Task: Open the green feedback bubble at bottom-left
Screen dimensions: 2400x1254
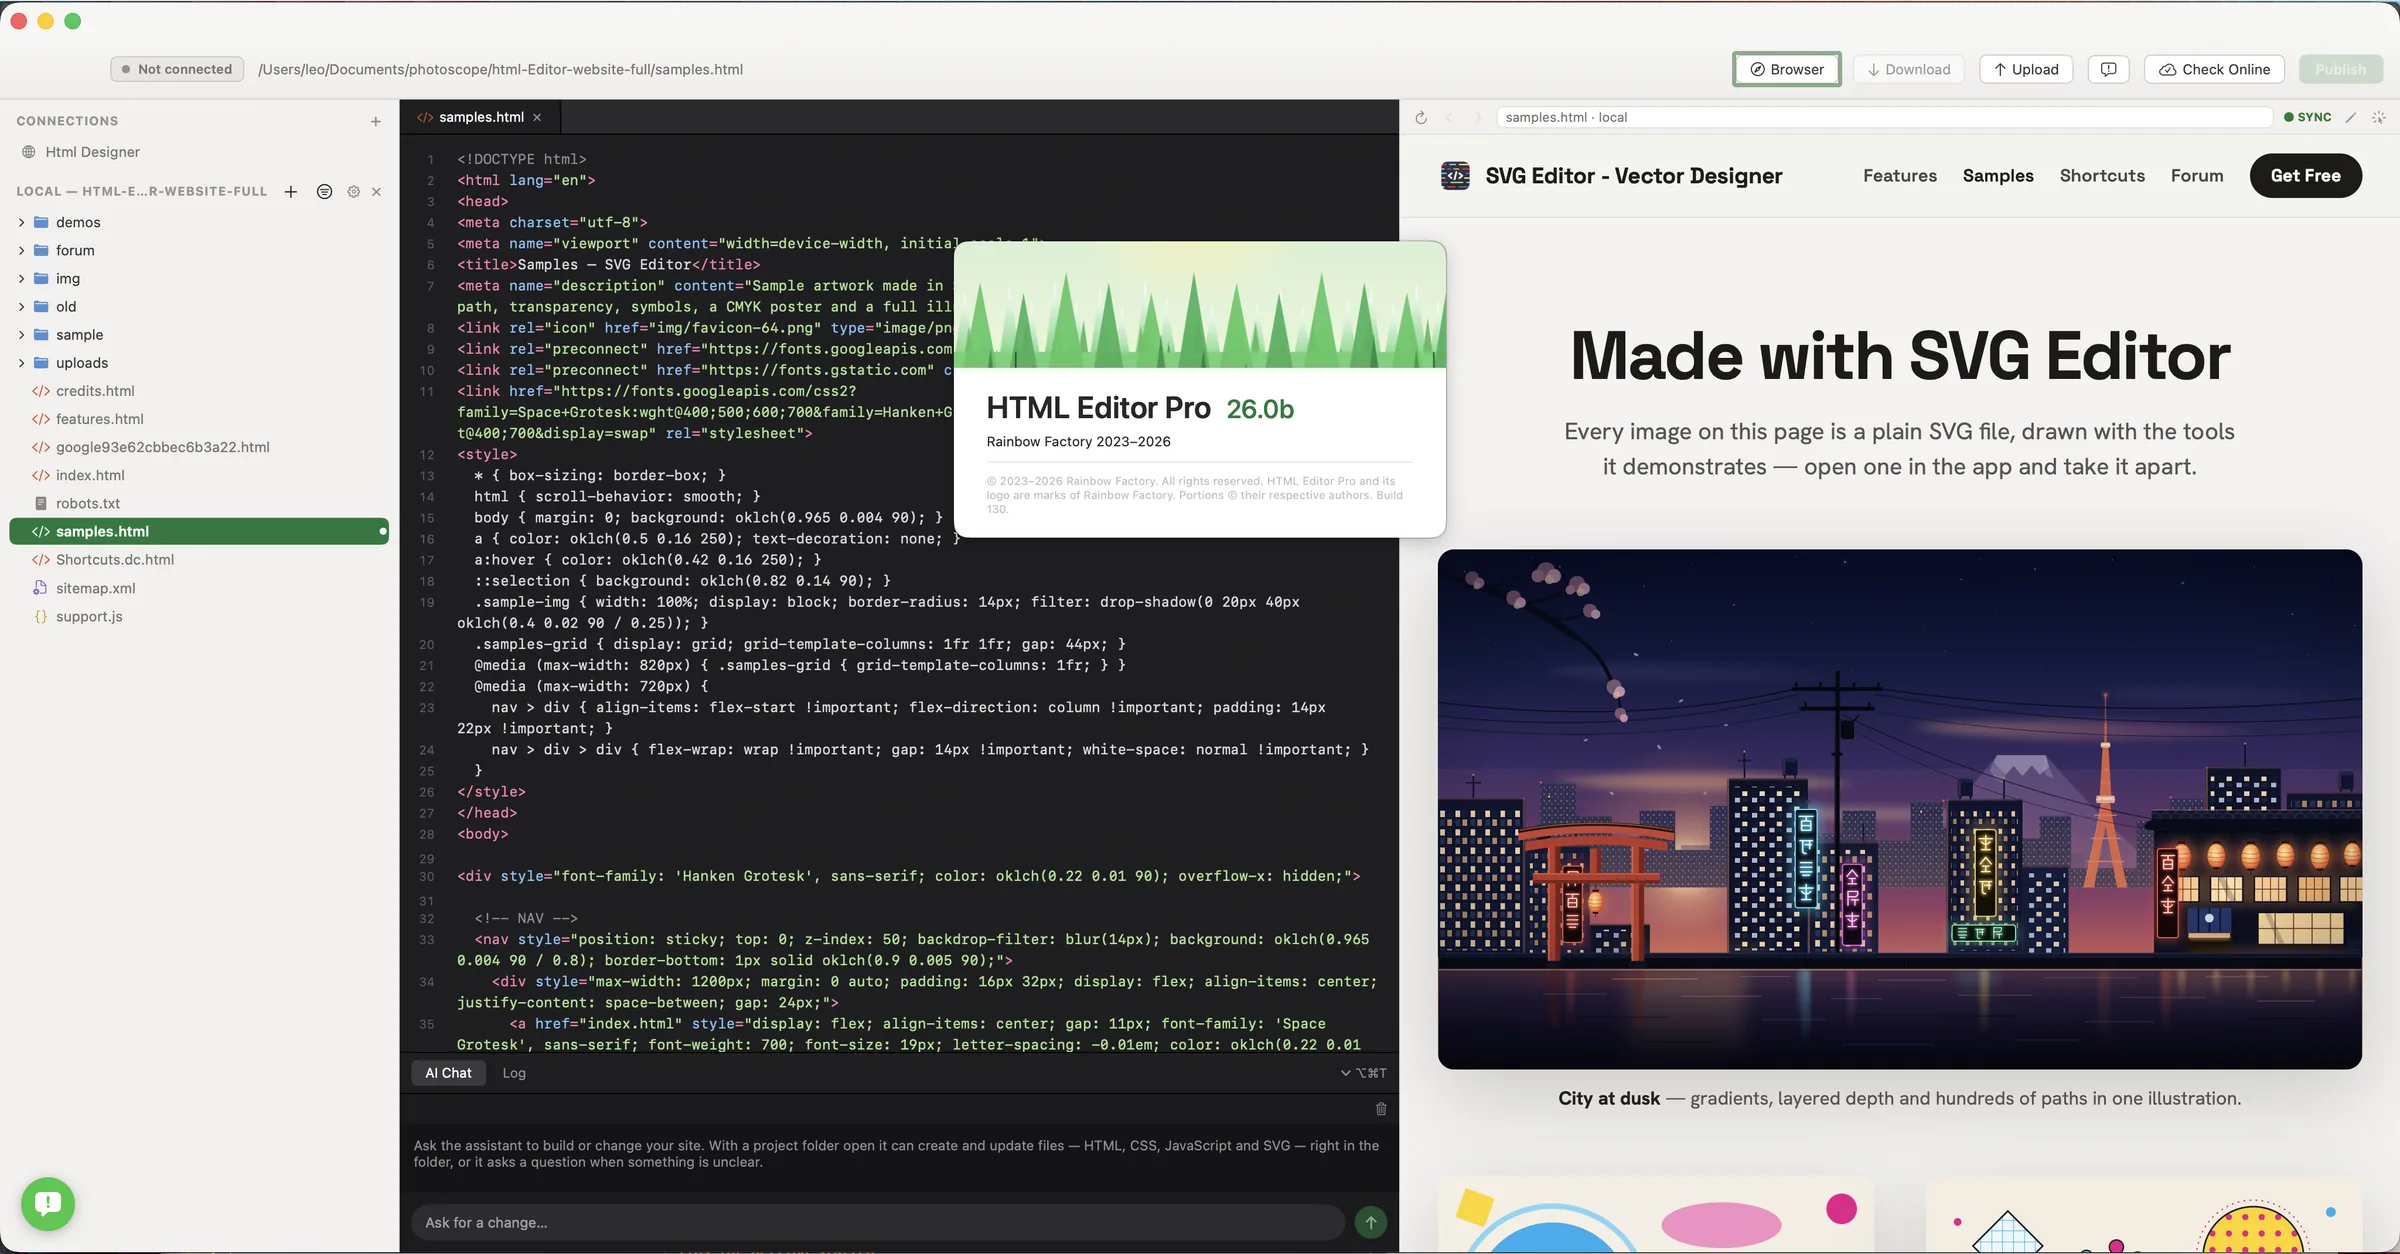Action: pyautogui.click(x=48, y=1203)
